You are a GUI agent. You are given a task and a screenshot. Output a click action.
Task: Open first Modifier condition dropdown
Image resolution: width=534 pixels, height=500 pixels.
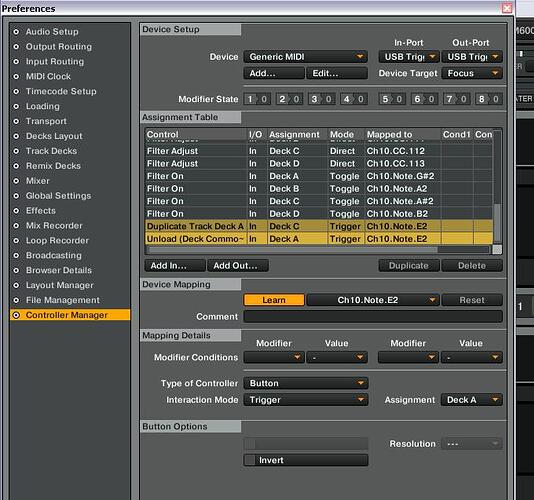pos(274,357)
